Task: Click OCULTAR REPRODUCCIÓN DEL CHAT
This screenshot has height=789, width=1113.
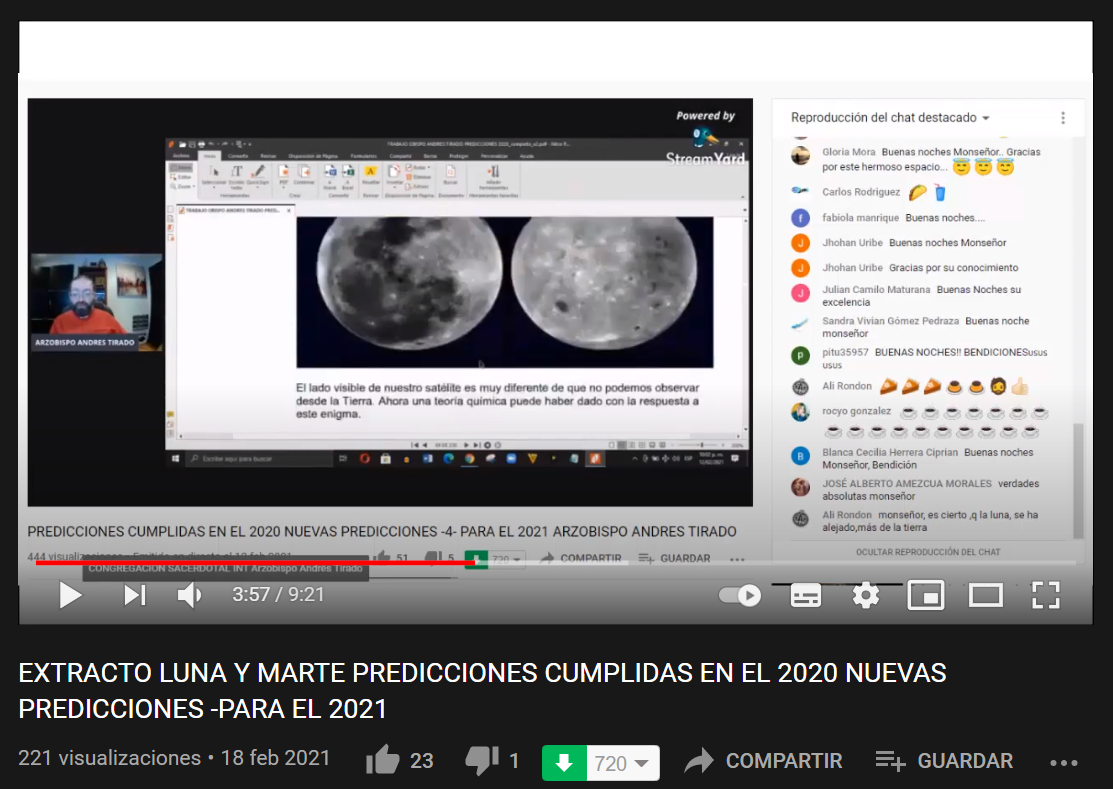Action: 928,552
